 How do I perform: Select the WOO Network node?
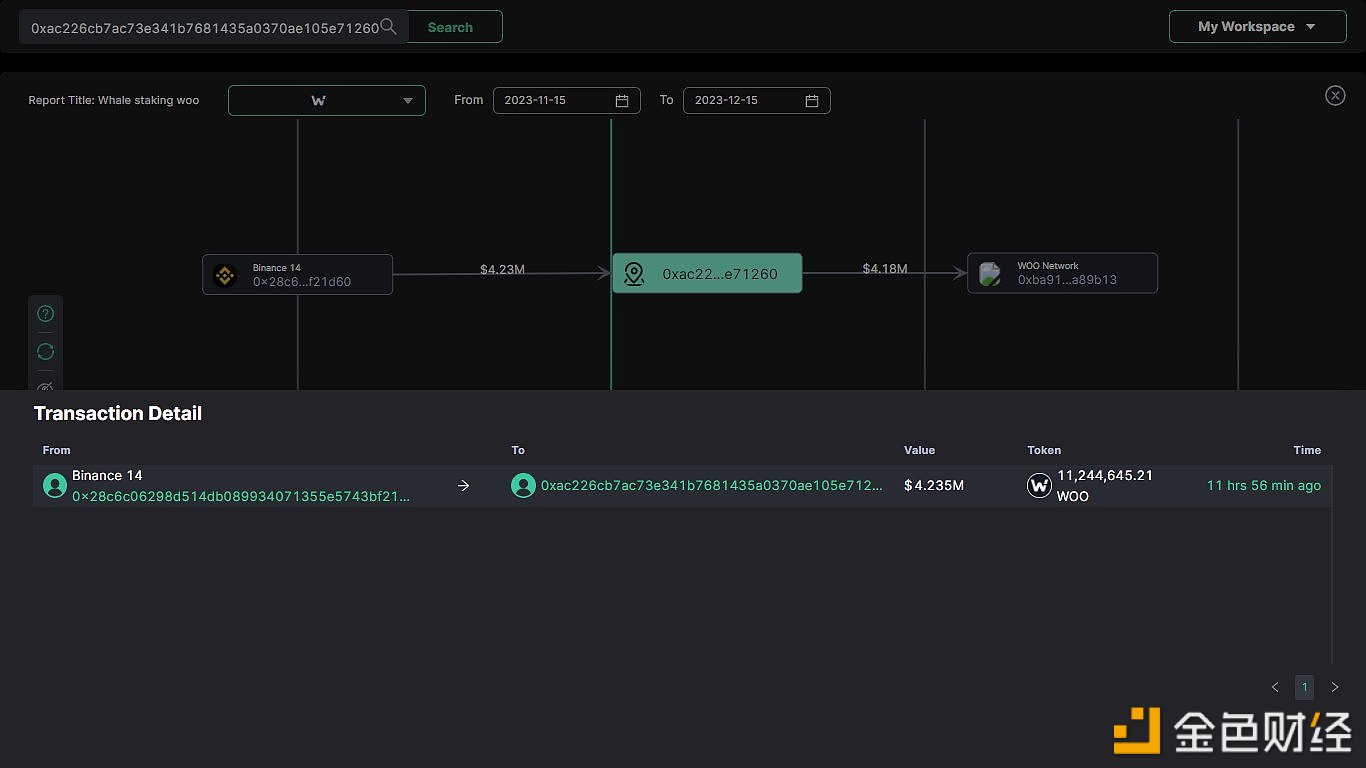[x=1062, y=273]
